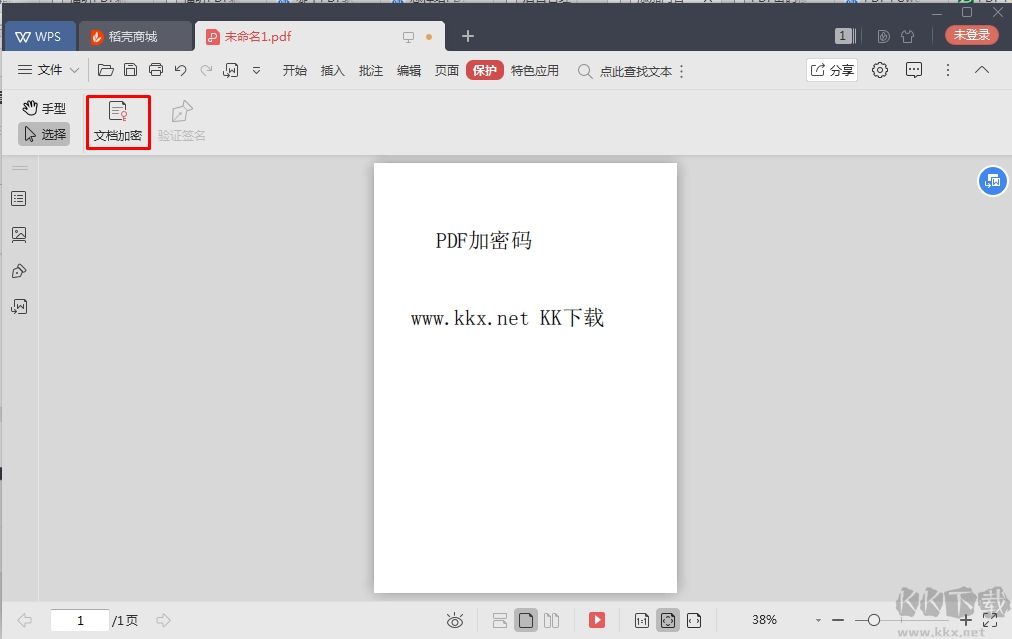Expand the 文件 menu dropdown arrow
The width and height of the screenshot is (1012, 639).
point(74,70)
